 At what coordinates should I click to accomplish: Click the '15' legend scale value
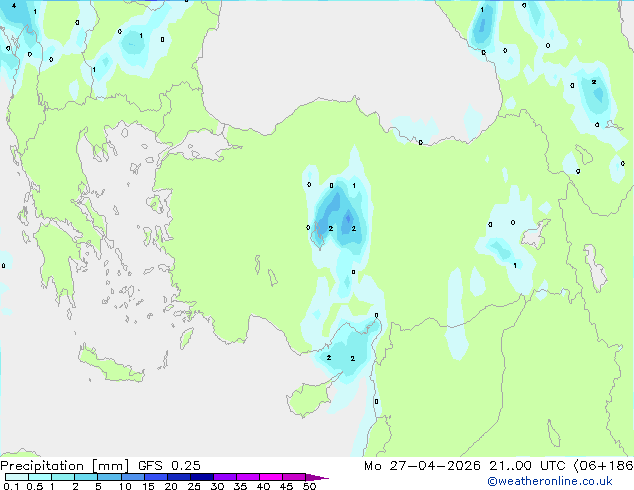point(148,486)
